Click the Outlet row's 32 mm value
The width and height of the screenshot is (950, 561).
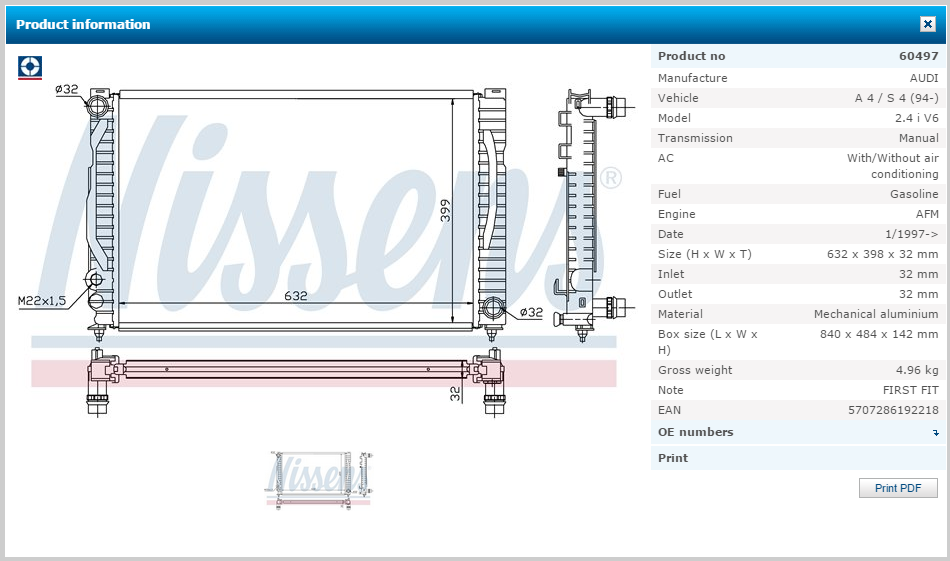tap(918, 294)
